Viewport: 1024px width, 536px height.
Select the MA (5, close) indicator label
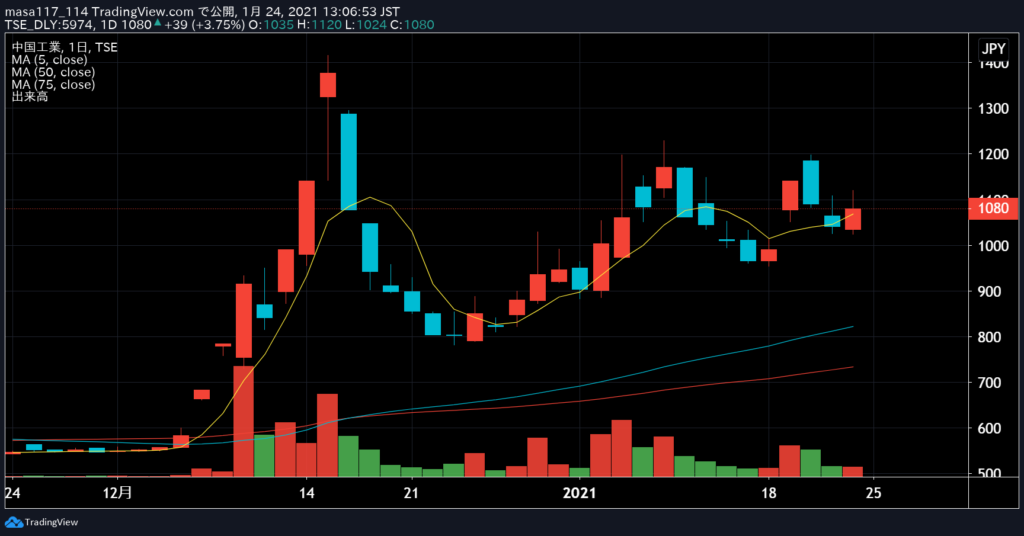click(x=49, y=59)
